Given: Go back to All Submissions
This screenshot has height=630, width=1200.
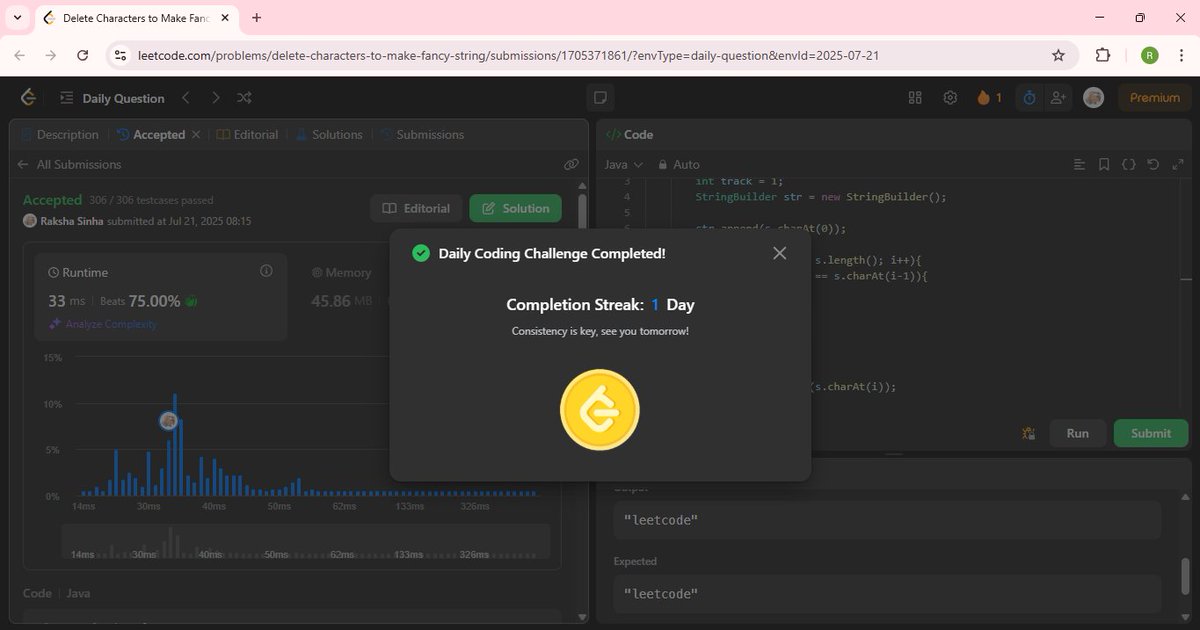Looking at the screenshot, I should coord(69,164).
